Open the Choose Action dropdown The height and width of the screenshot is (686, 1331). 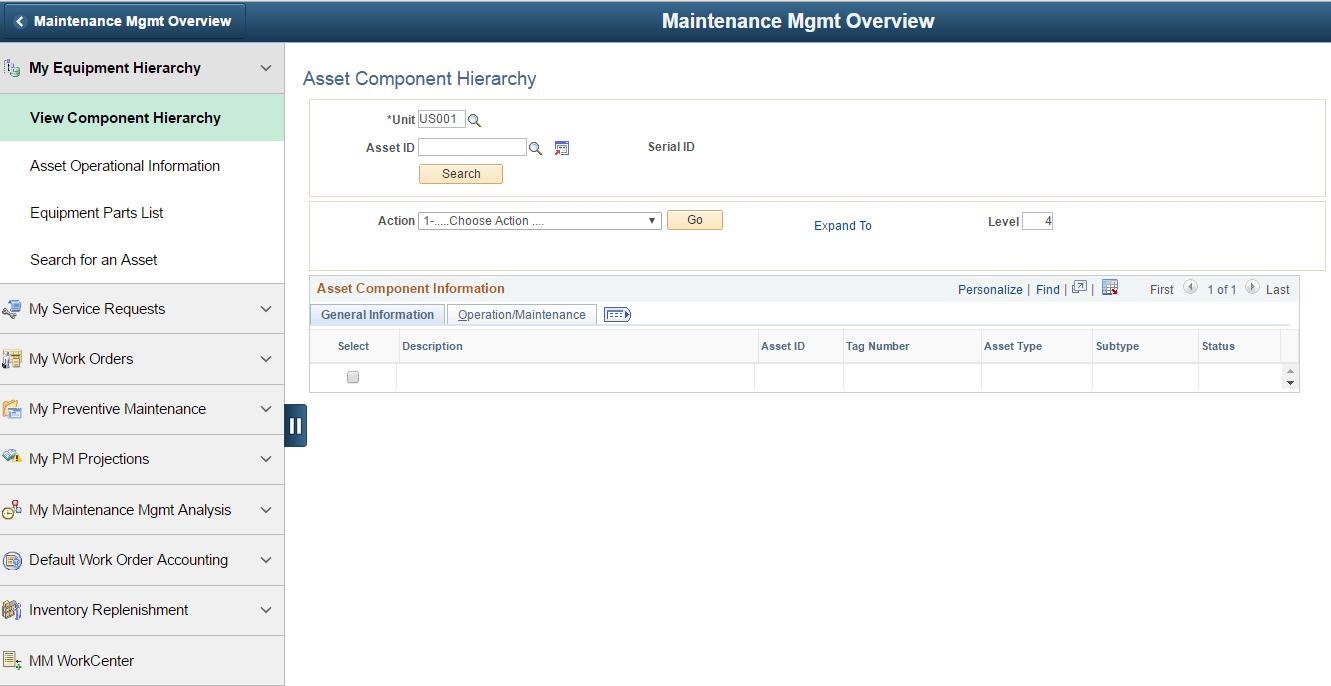click(x=539, y=220)
